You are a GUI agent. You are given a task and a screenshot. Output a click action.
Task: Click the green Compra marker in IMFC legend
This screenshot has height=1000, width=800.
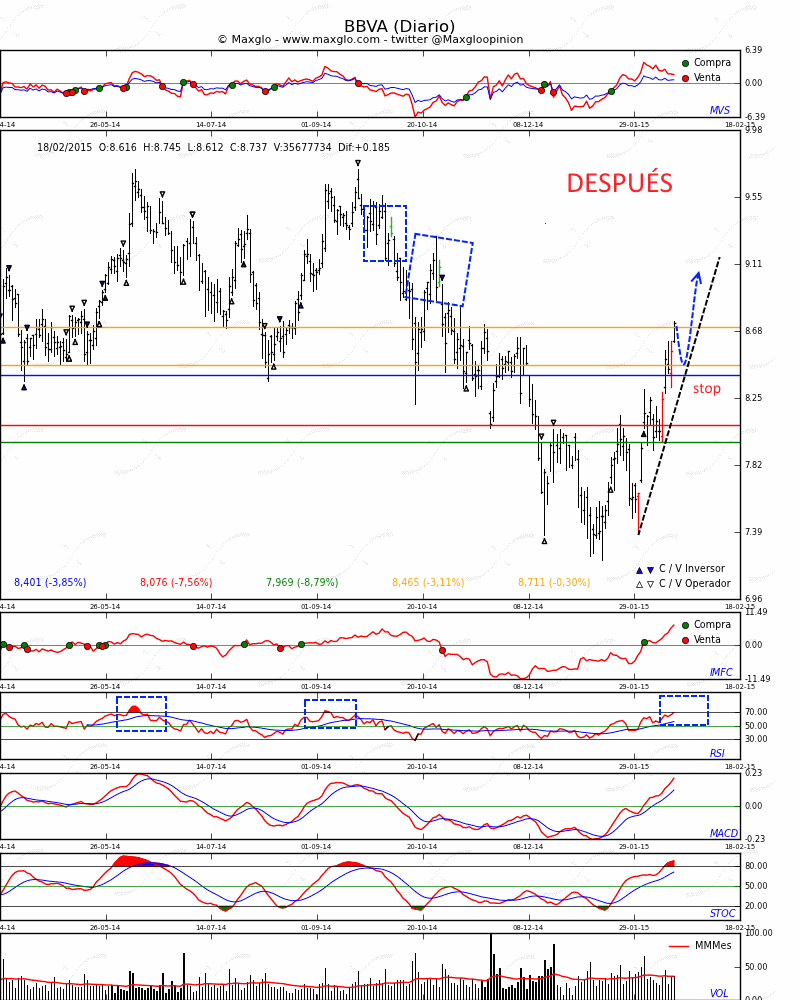click(x=686, y=626)
